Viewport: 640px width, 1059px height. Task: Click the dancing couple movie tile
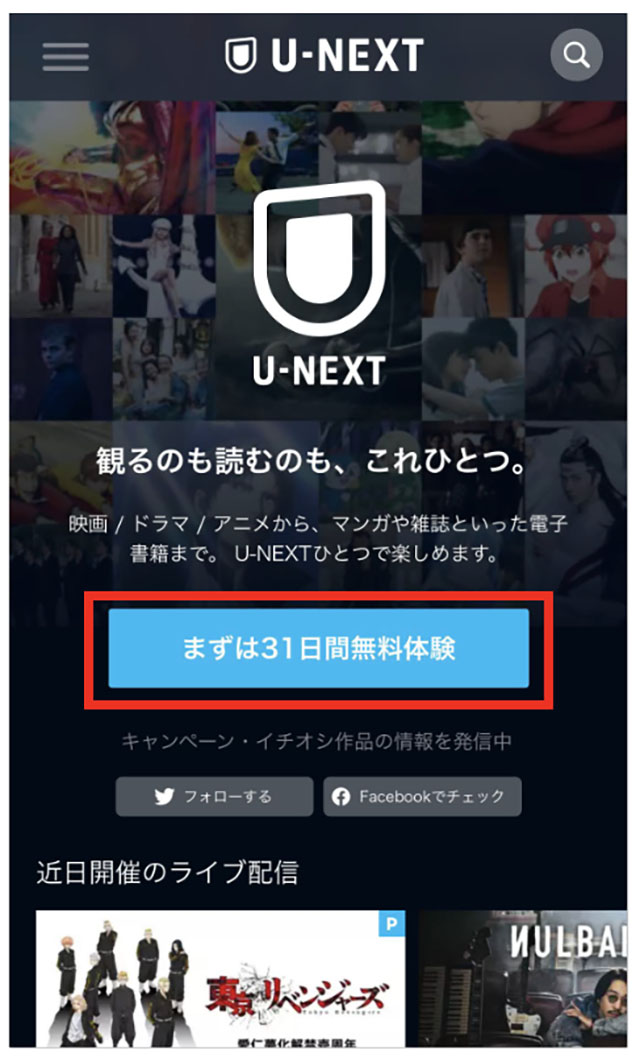click(x=267, y=158)
